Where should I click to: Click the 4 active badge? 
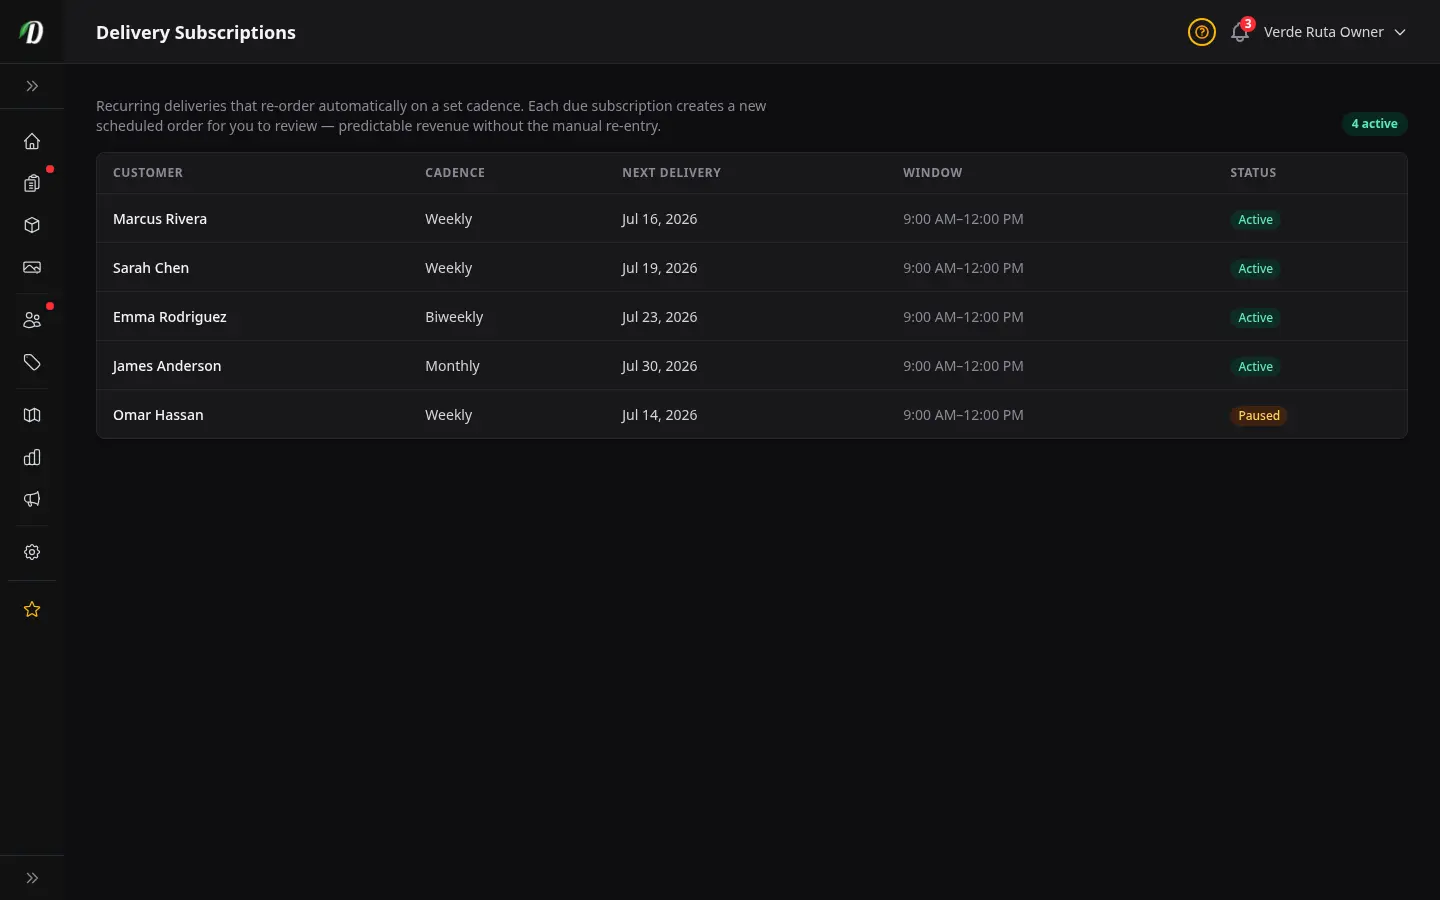pos(1374,124)
